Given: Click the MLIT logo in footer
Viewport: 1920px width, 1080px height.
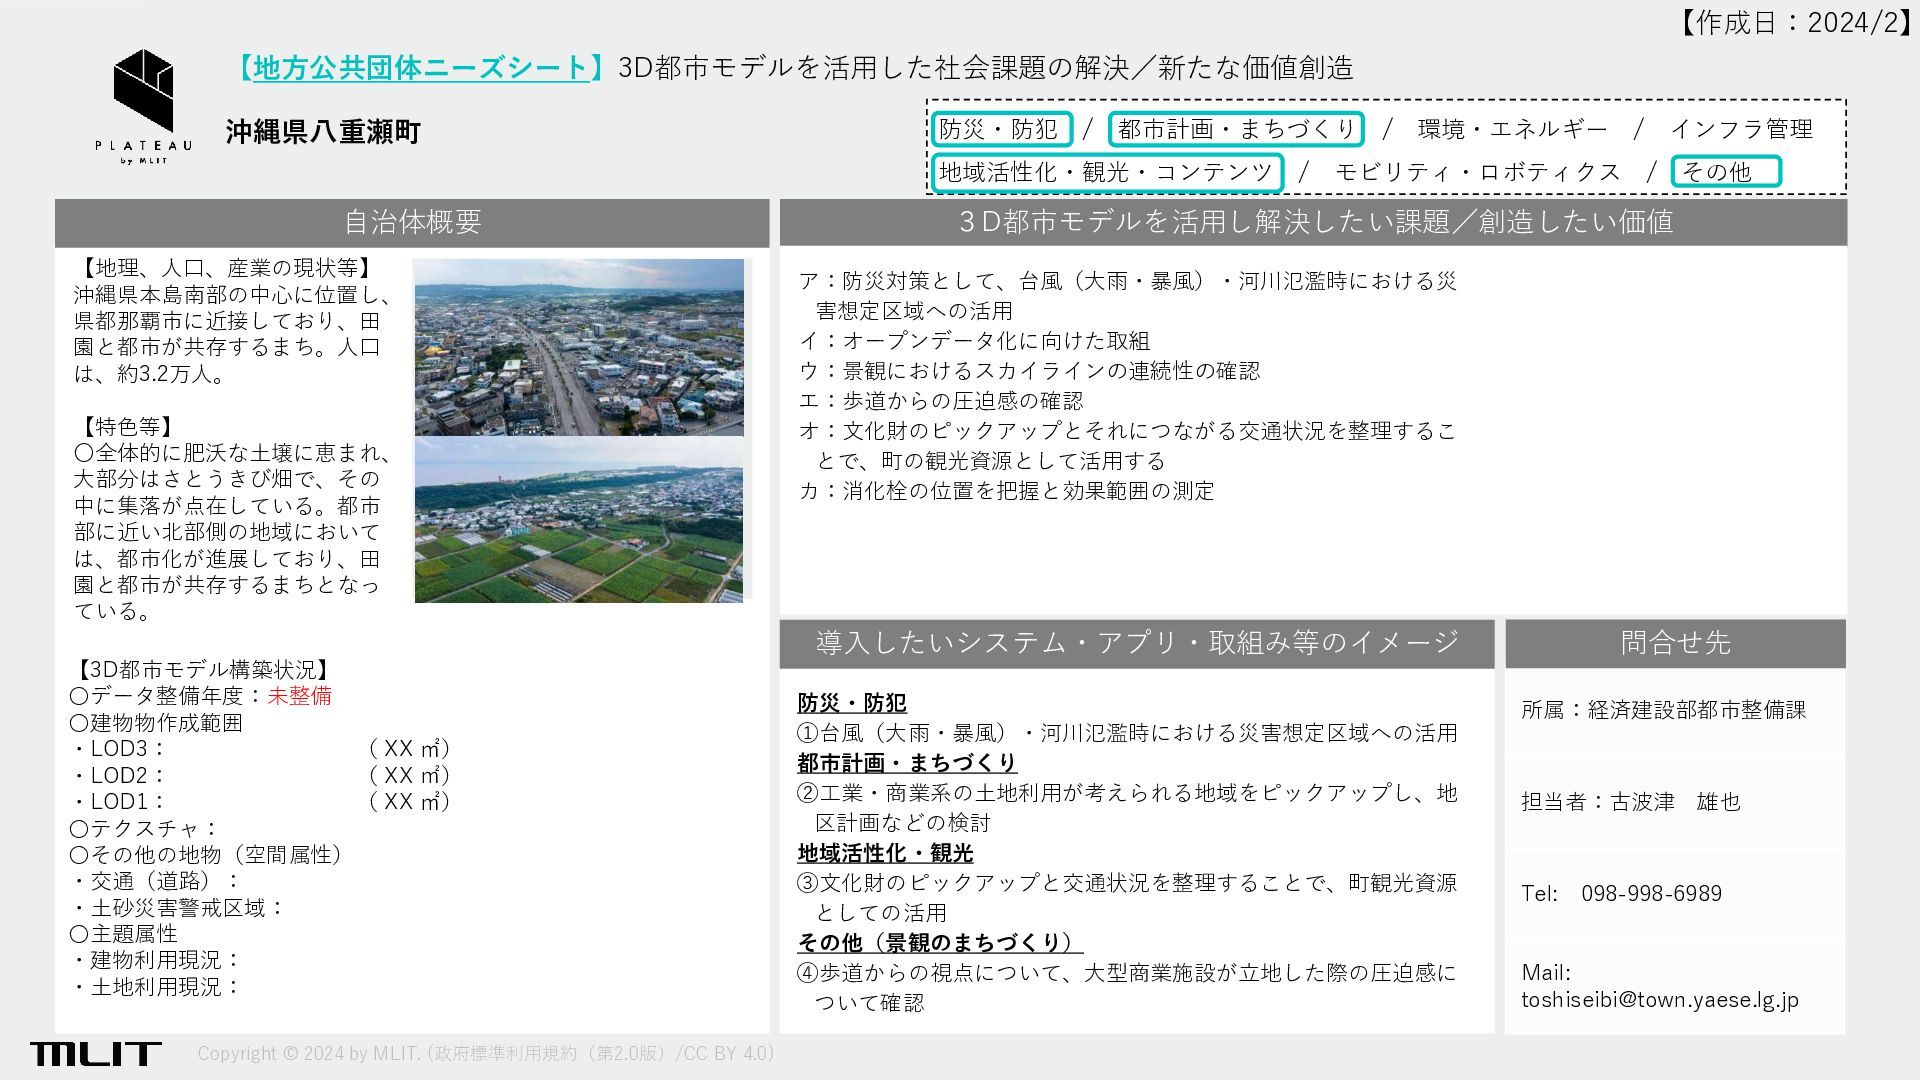Looking at the screenshot, I should [95, 1053].
